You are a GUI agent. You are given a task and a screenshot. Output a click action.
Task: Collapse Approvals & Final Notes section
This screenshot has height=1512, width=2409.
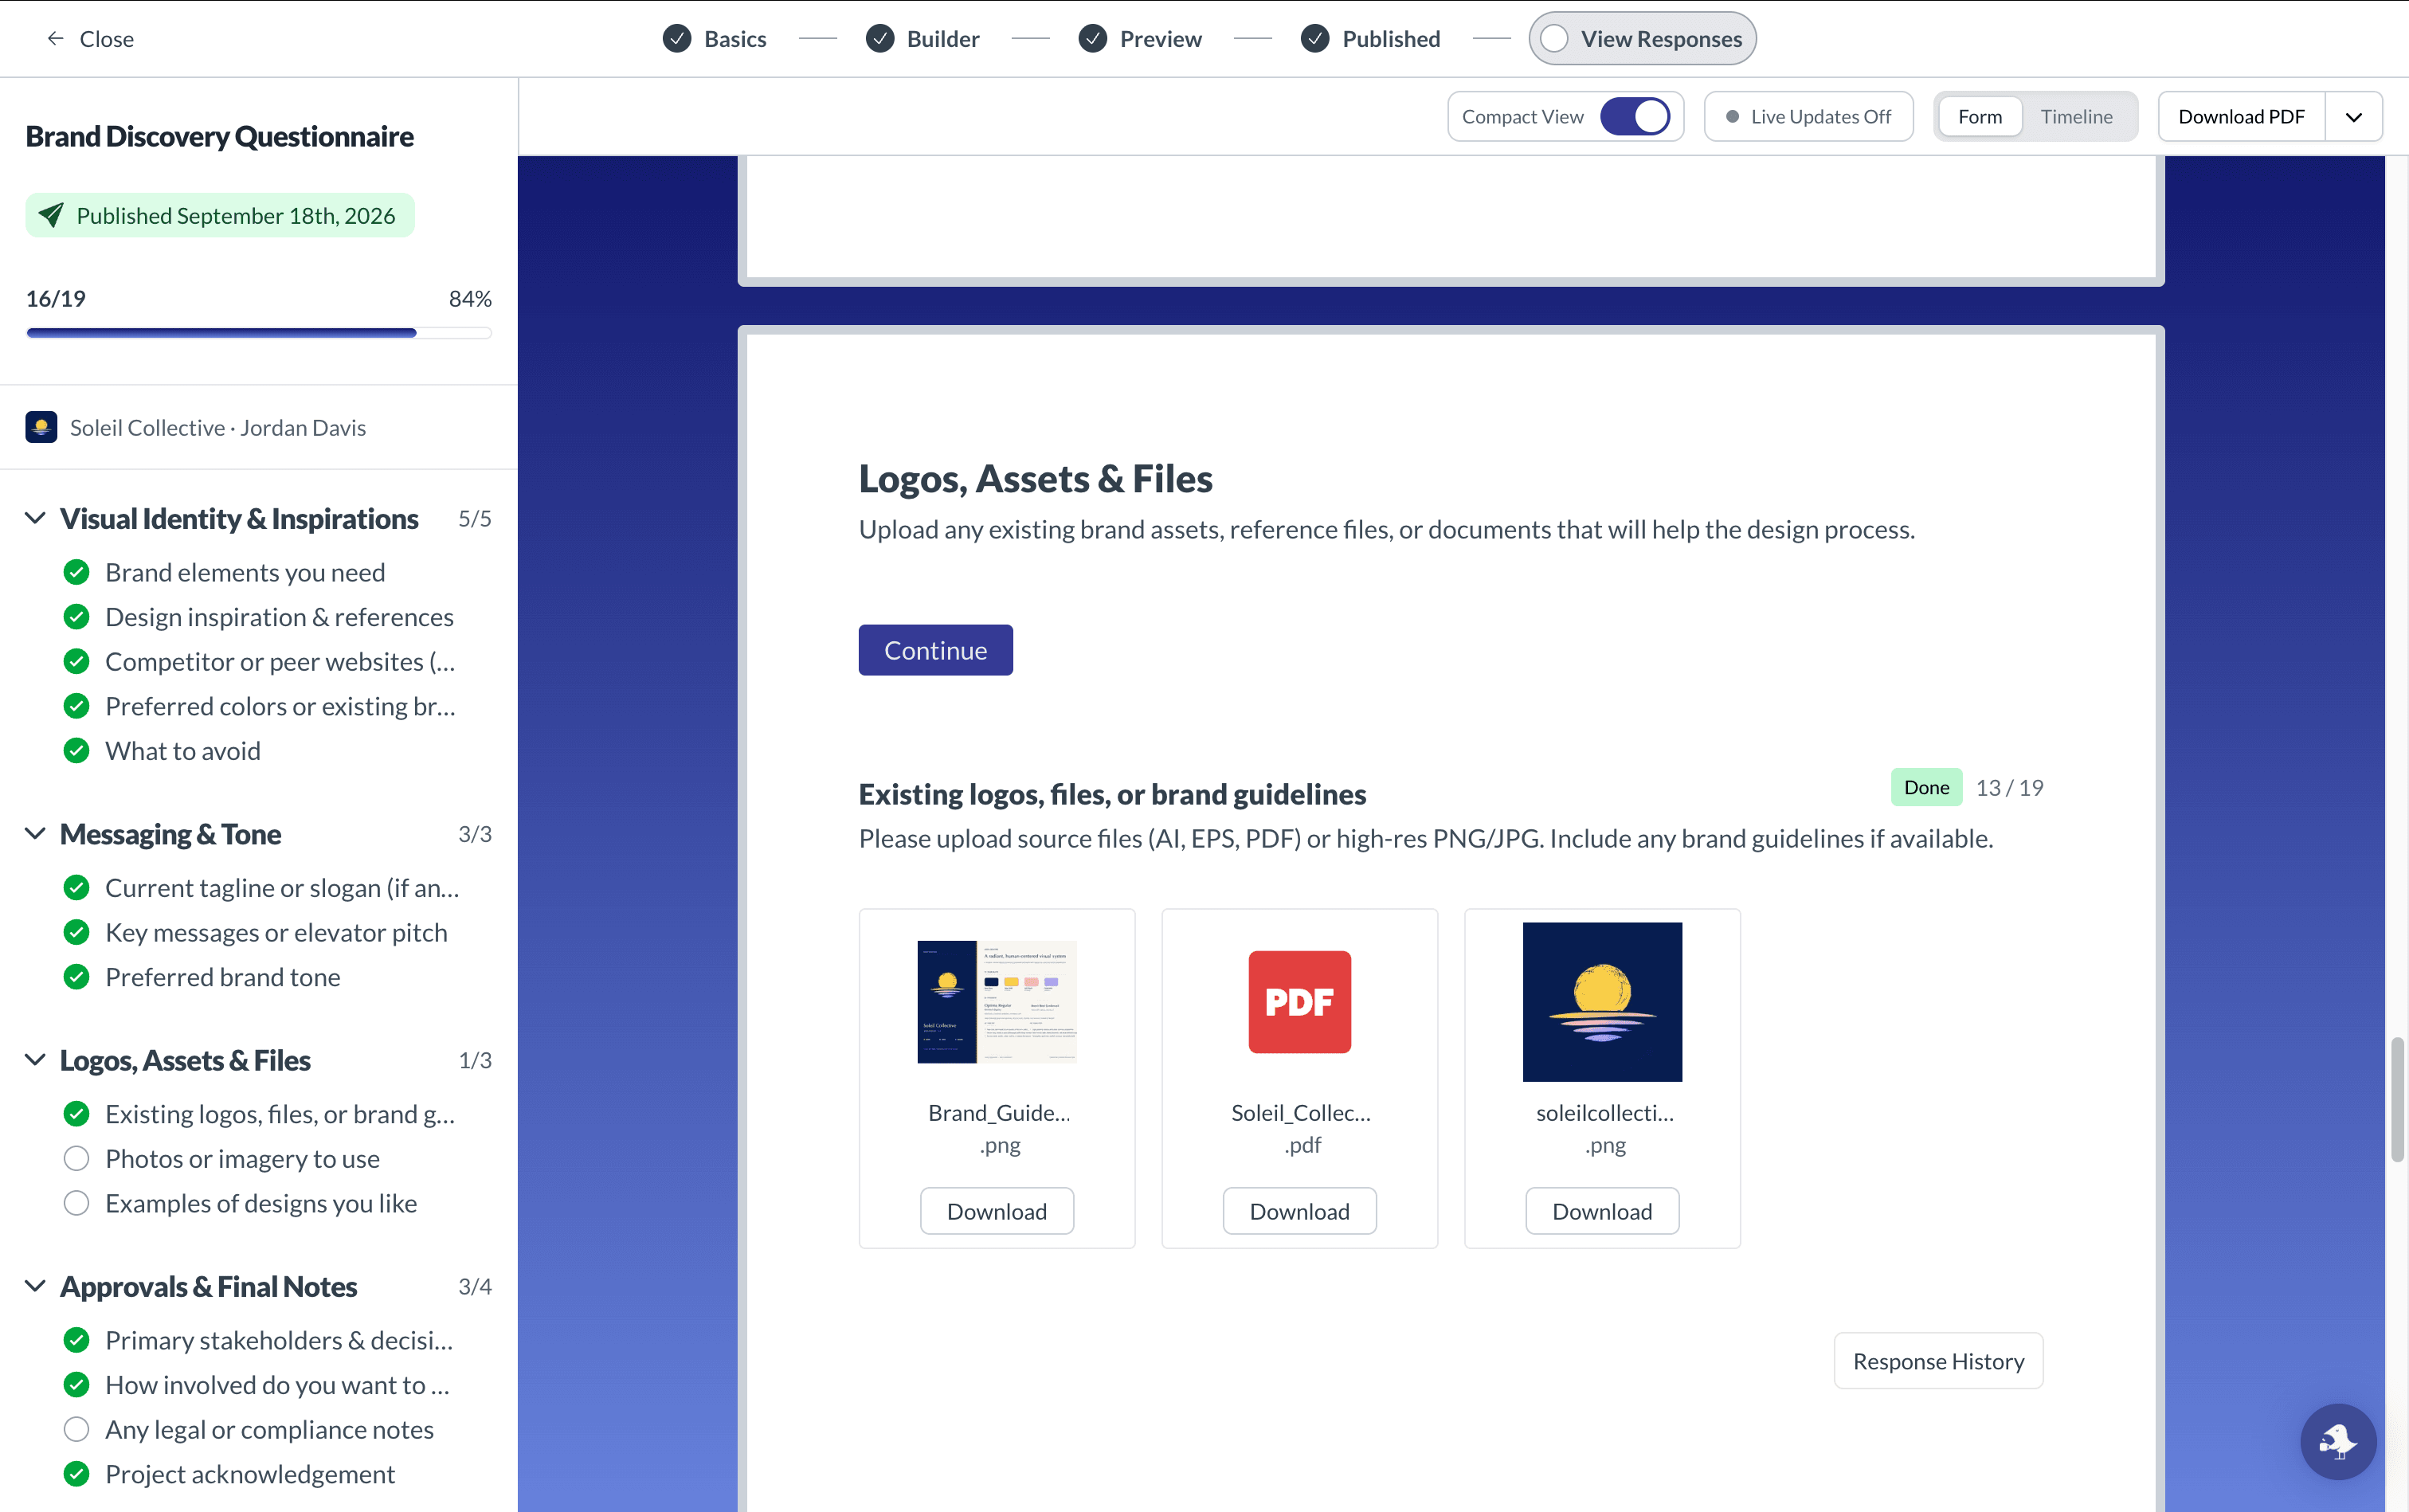(x=35, y=1285)
